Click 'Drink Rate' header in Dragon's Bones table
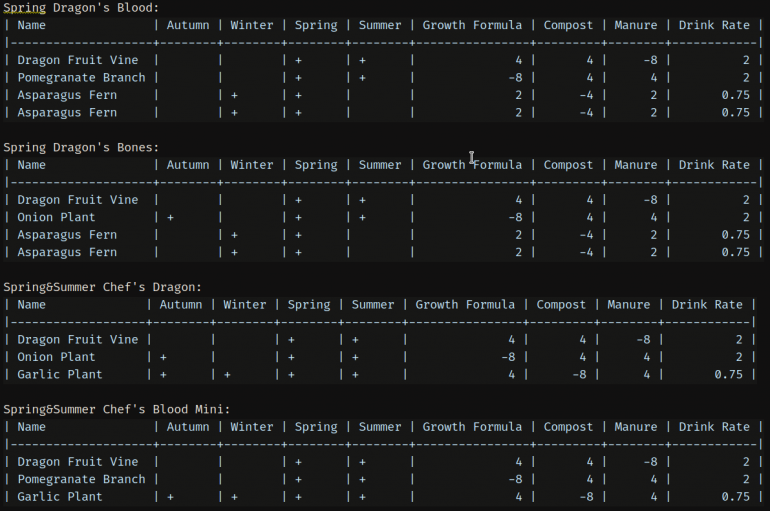The width and height of the screenshot is (770, 511). click(714, 165)
